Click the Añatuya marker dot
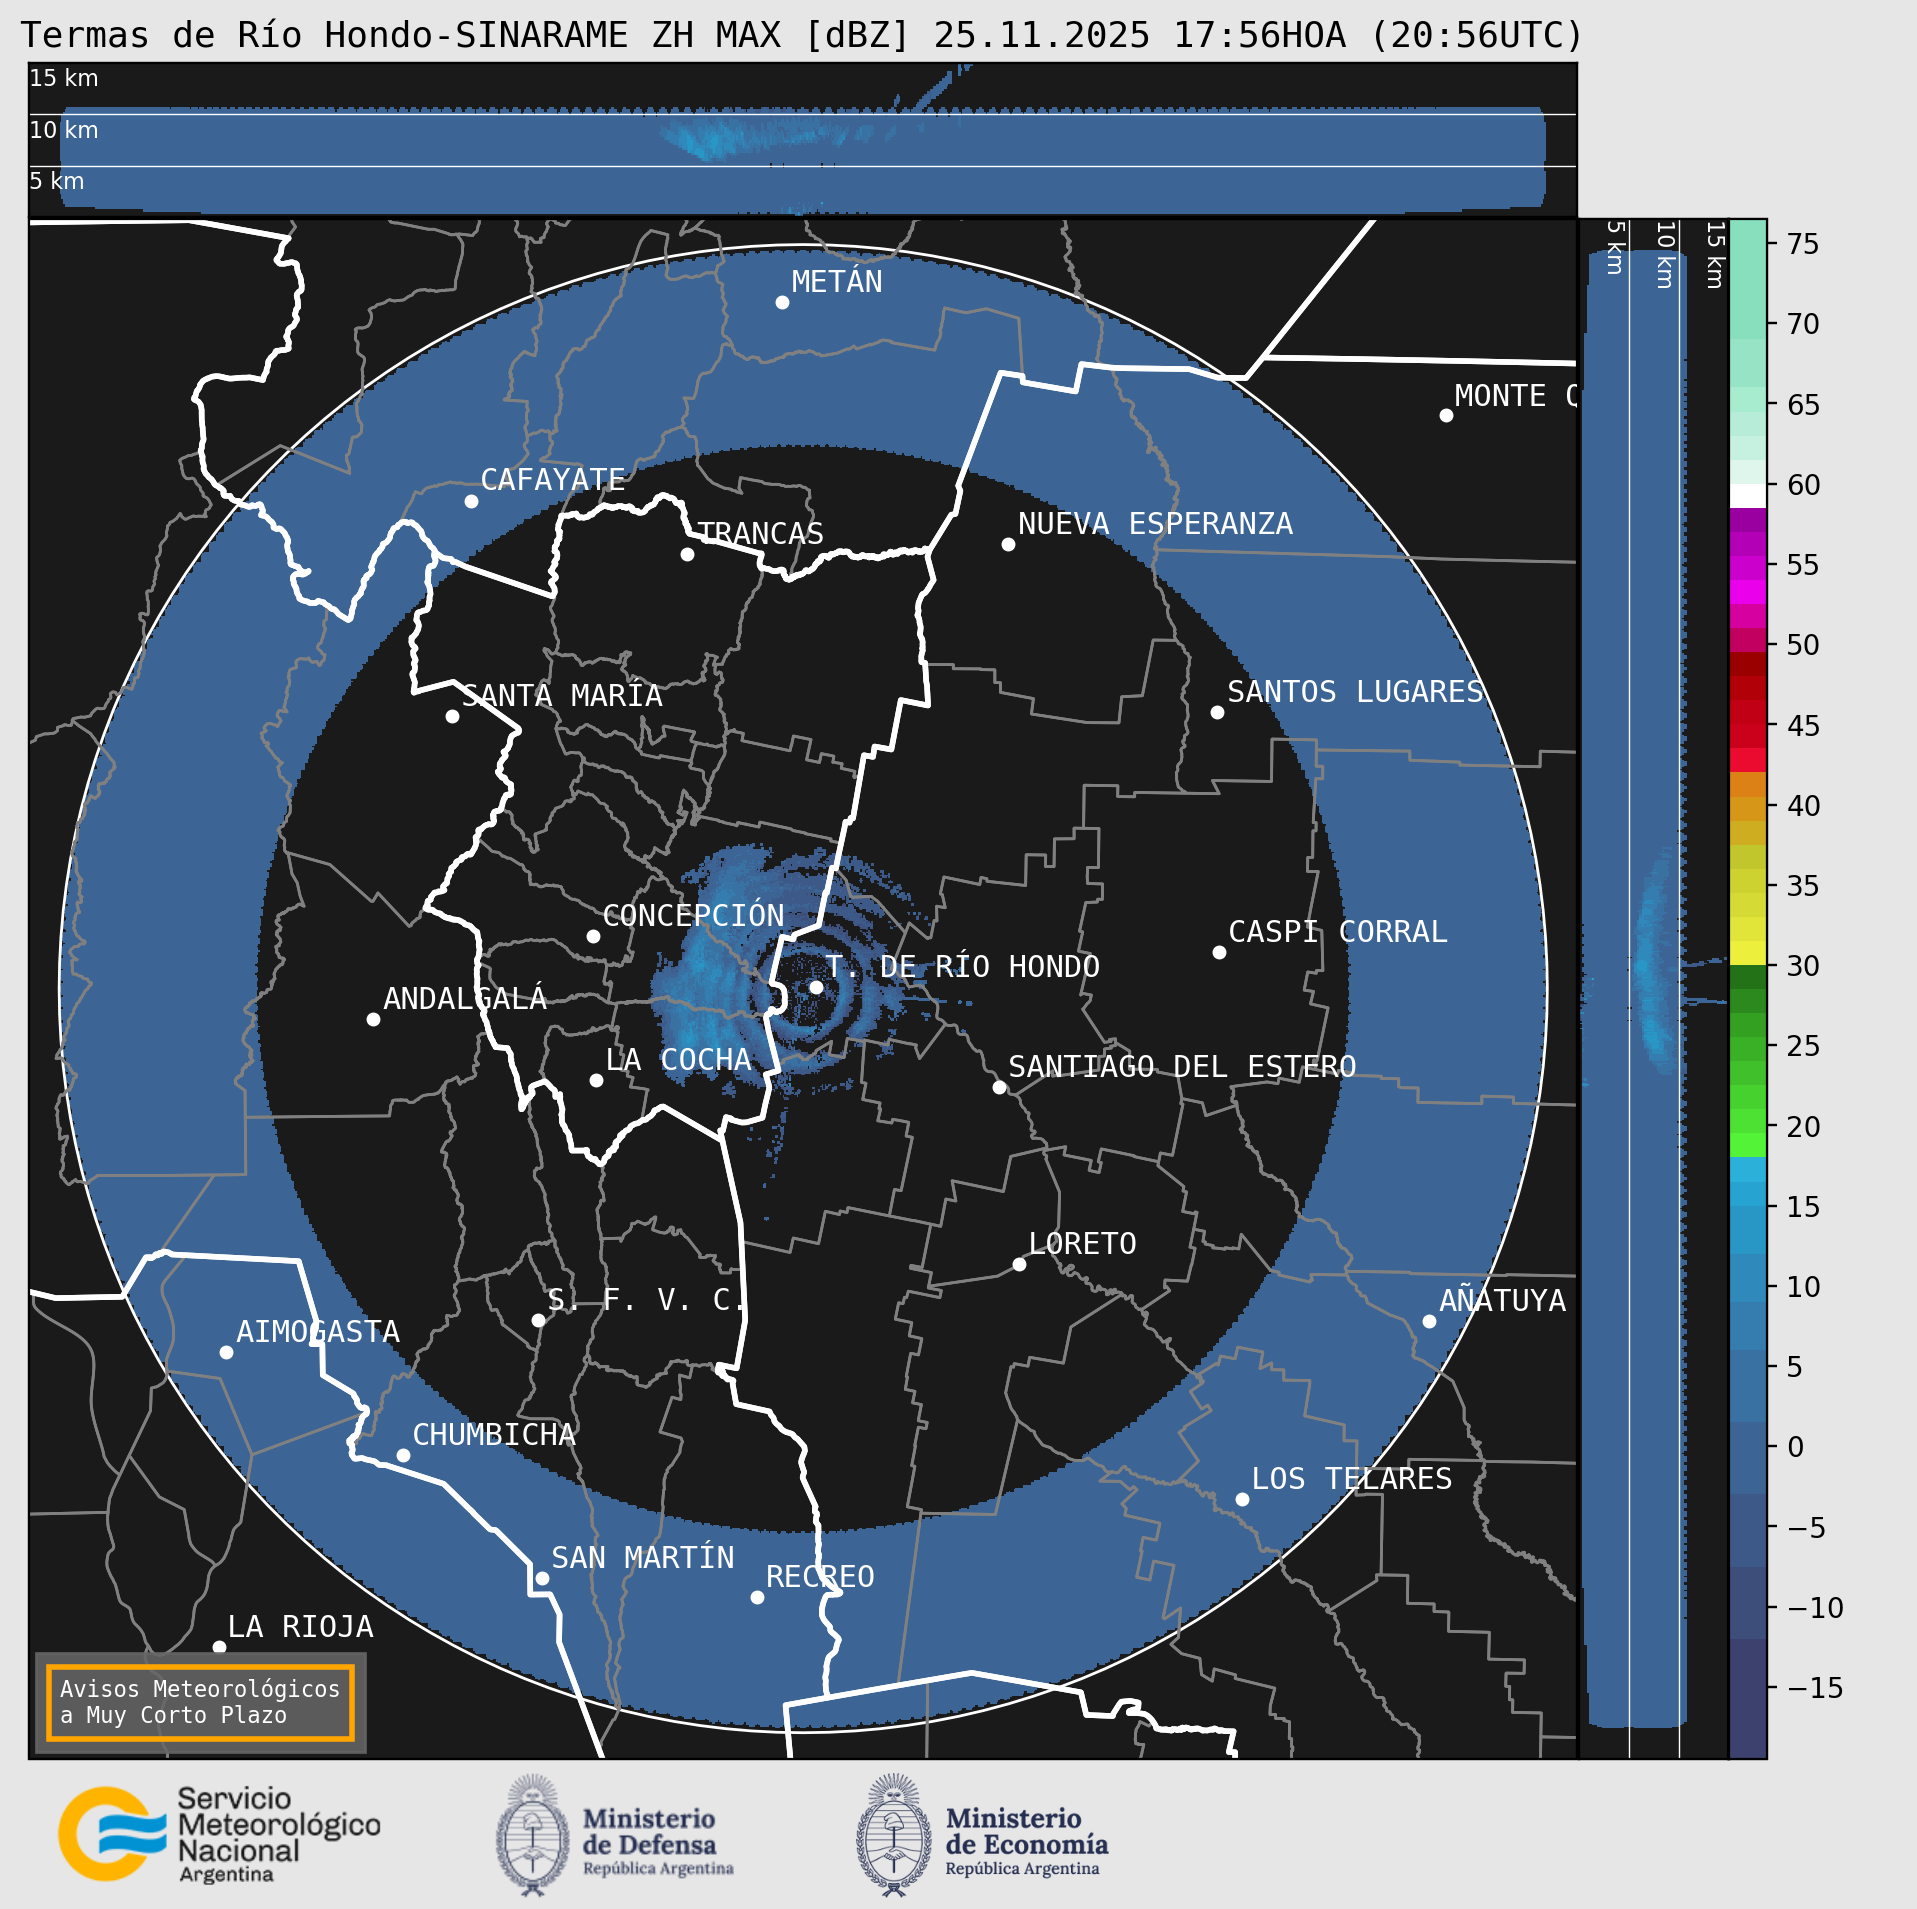 click(x=1429, y=1321)
